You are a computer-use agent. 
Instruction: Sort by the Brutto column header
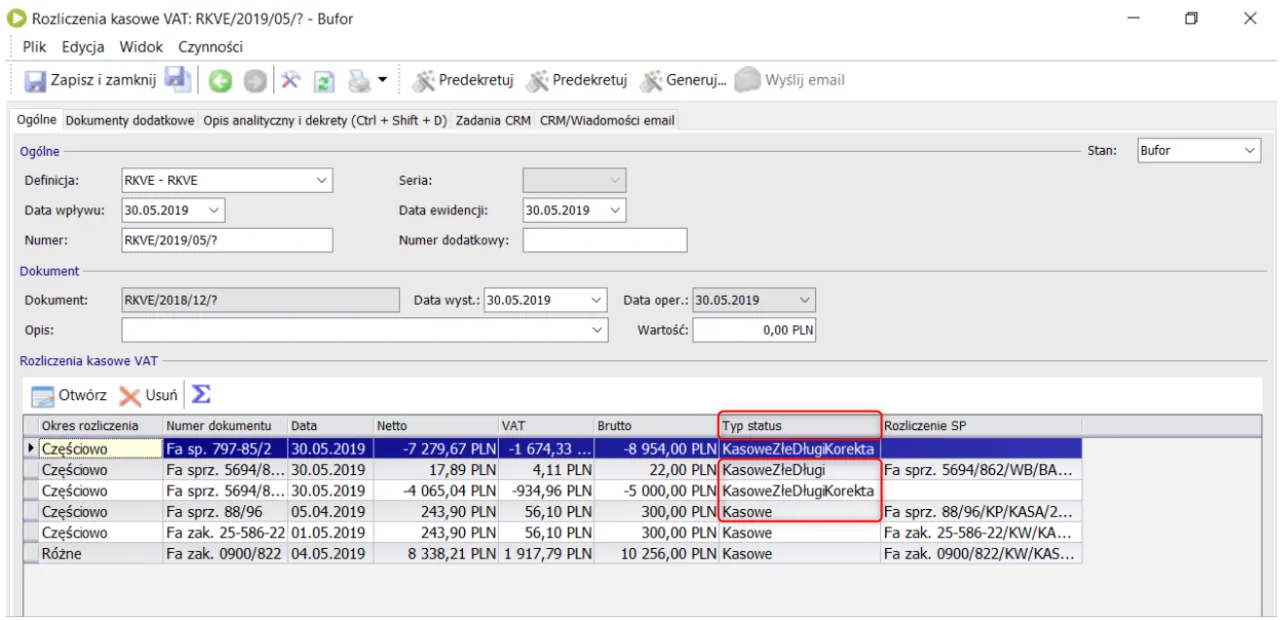coord(656,426)
